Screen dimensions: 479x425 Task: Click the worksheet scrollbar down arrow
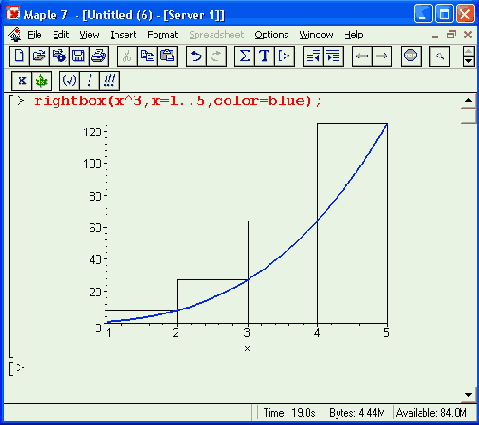468,395
